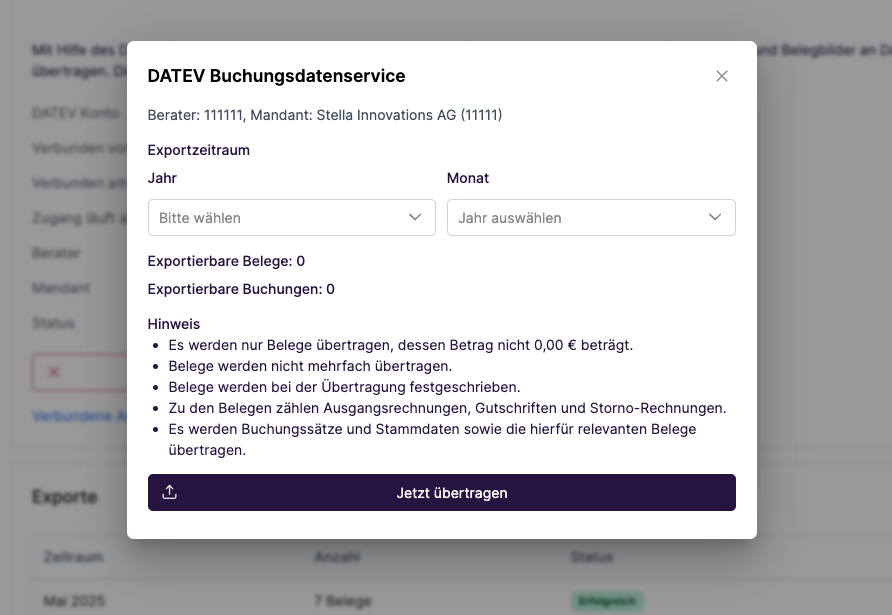Expand the Monat combo box under Exportzeitraum

591,217
